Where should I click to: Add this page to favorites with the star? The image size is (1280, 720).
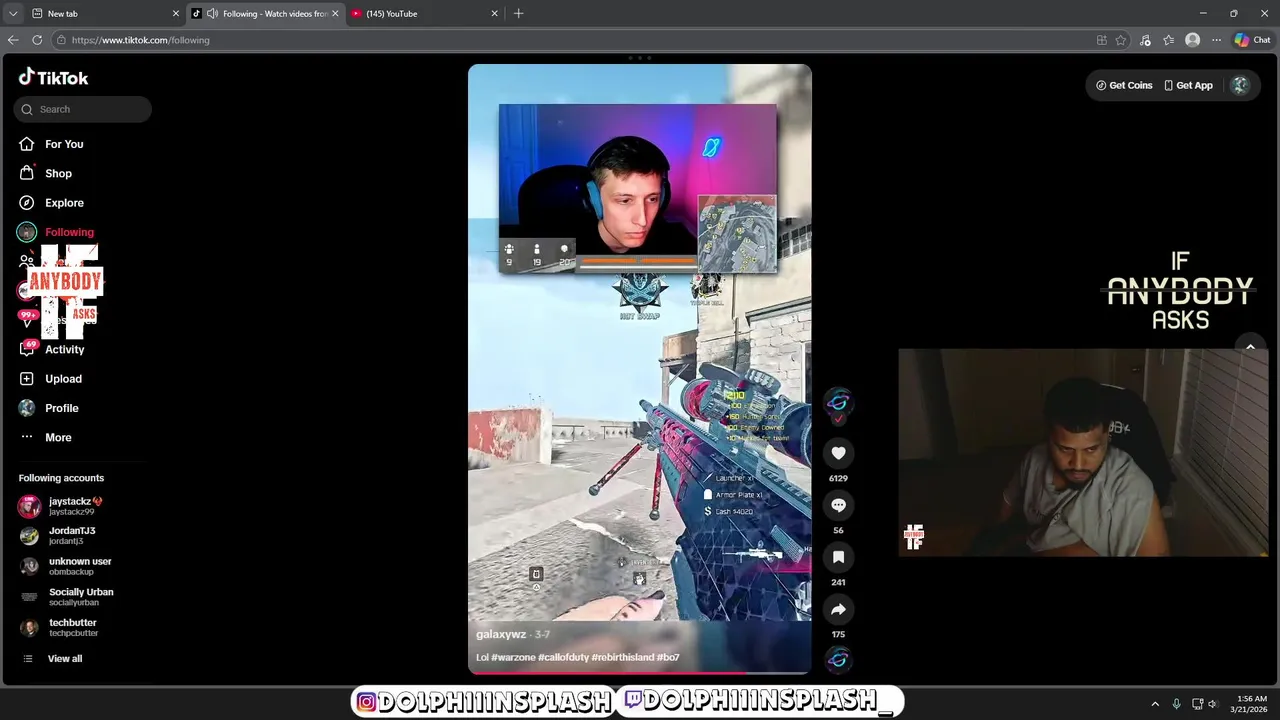tap(1121, 40)
